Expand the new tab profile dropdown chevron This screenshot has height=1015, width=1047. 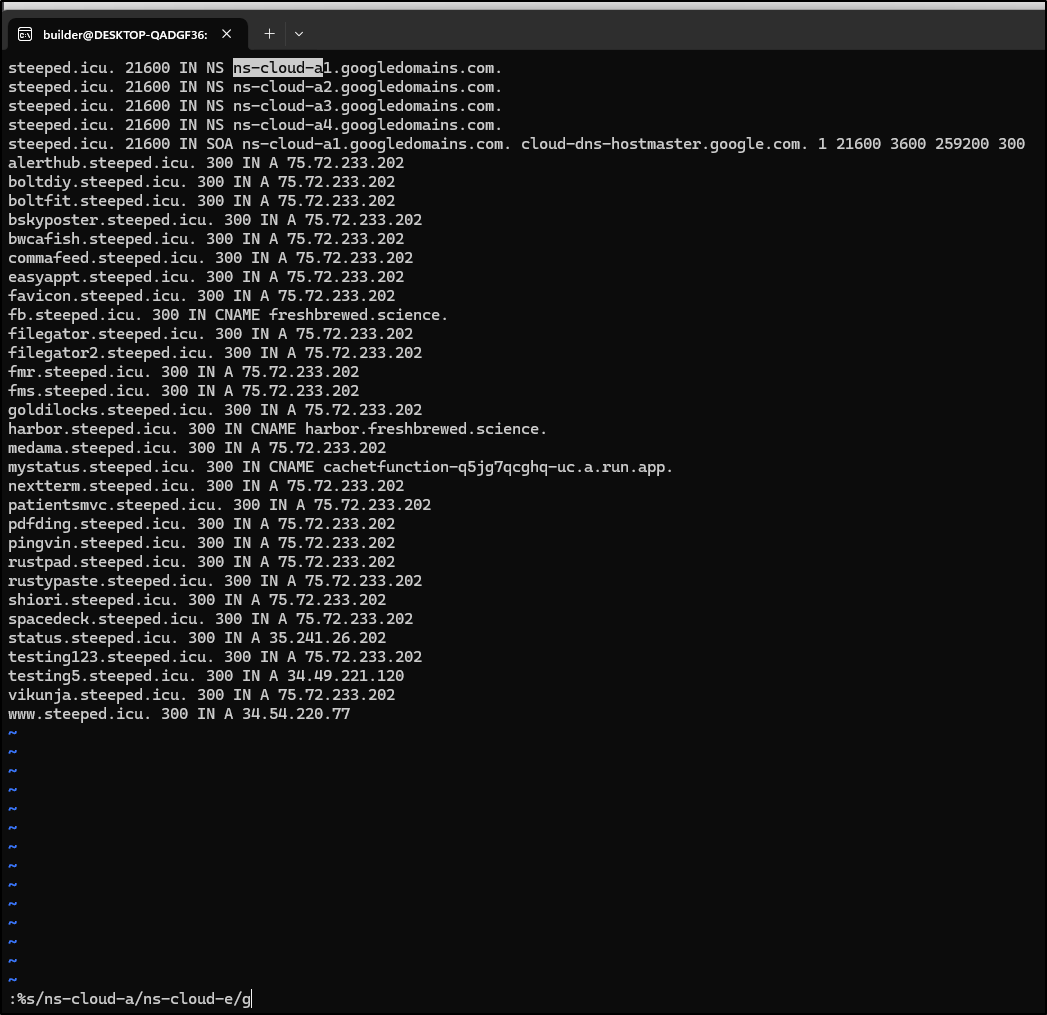[298, 34]
